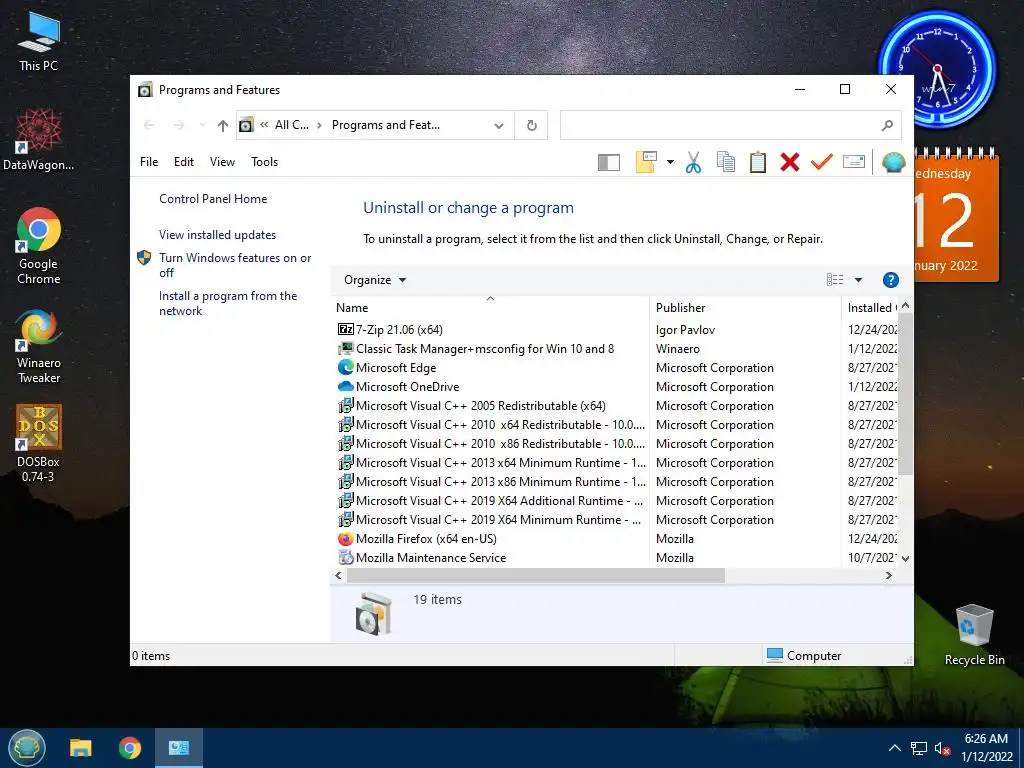Screen dimensions: 1024x768
Task: Open the File menu
Action: pos(149,162)
